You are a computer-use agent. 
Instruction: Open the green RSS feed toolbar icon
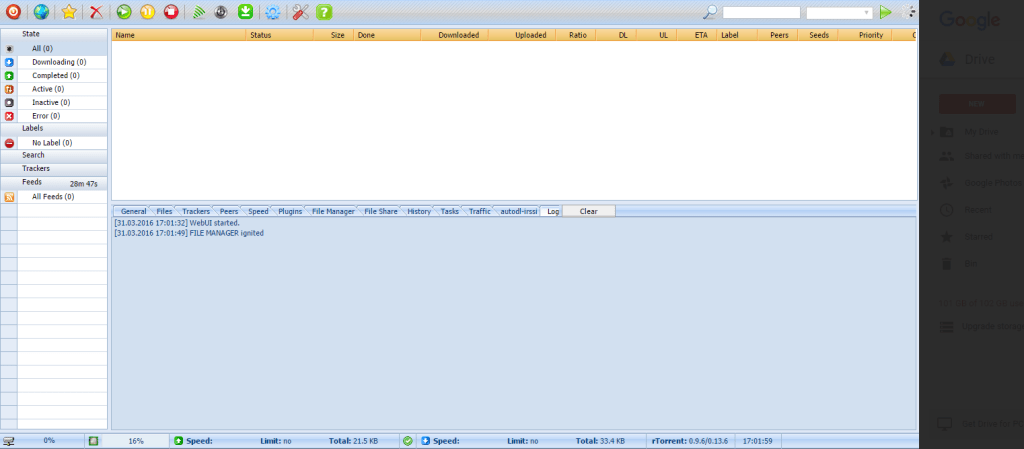(199, 13)
